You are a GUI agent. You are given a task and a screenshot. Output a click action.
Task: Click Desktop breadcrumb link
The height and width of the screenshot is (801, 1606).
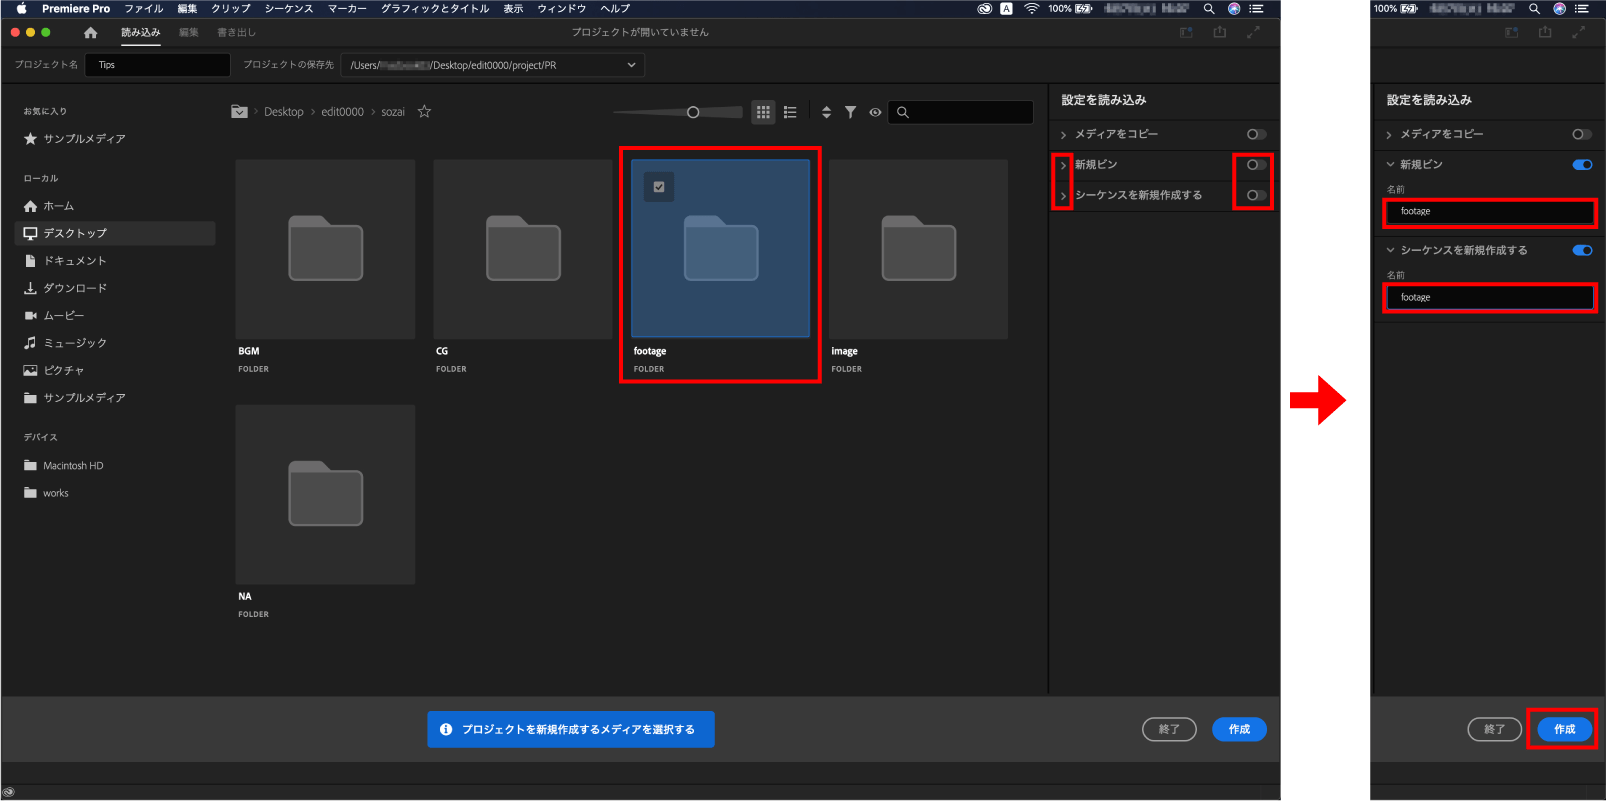pyautogui.click(x=284, y=112)
